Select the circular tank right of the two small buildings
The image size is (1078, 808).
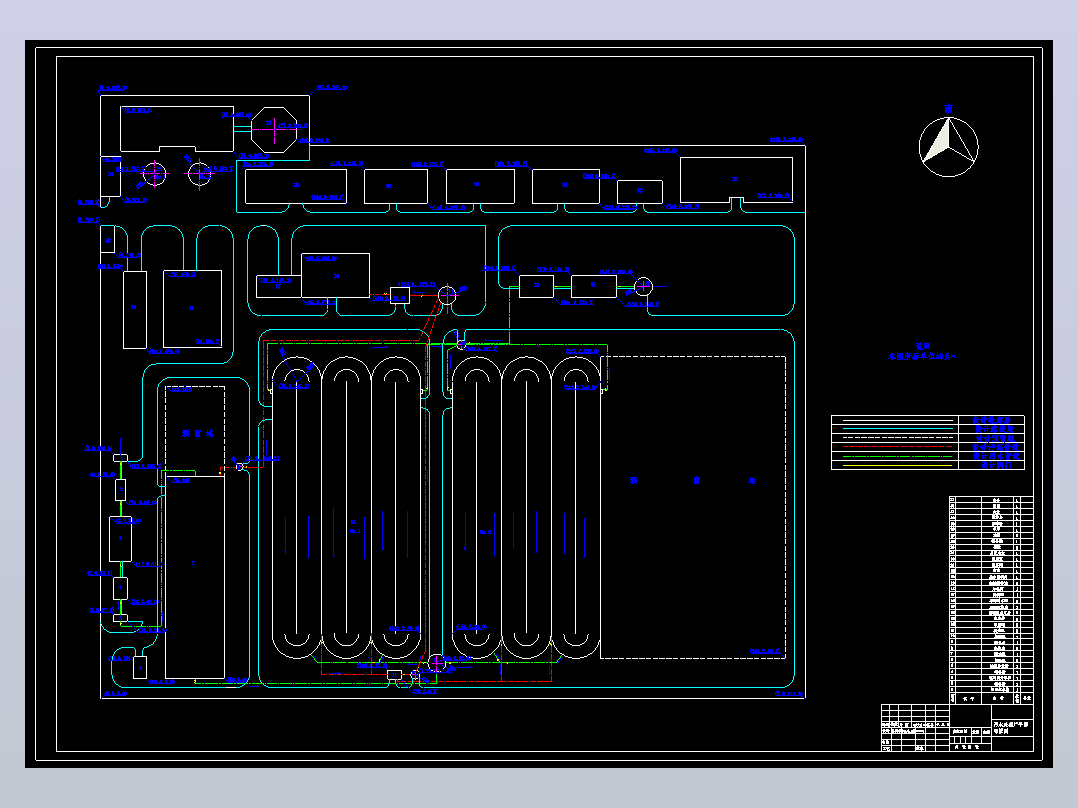(643, 286)
